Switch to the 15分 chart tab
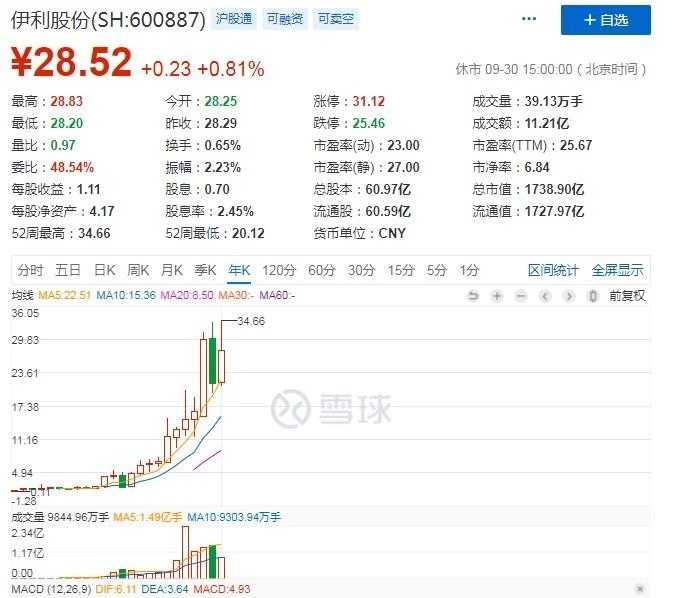This screenshot has width=678, height=598. pos(401,271)
